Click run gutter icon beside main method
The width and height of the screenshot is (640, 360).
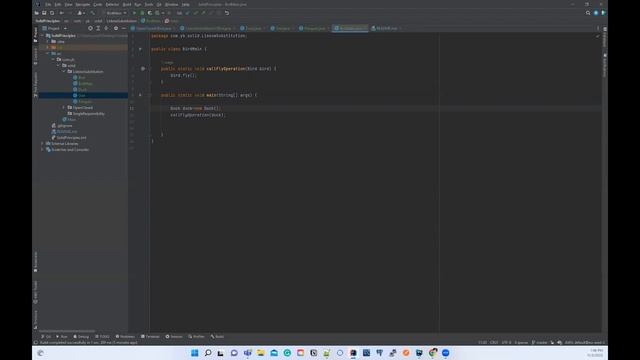[140, 95]
